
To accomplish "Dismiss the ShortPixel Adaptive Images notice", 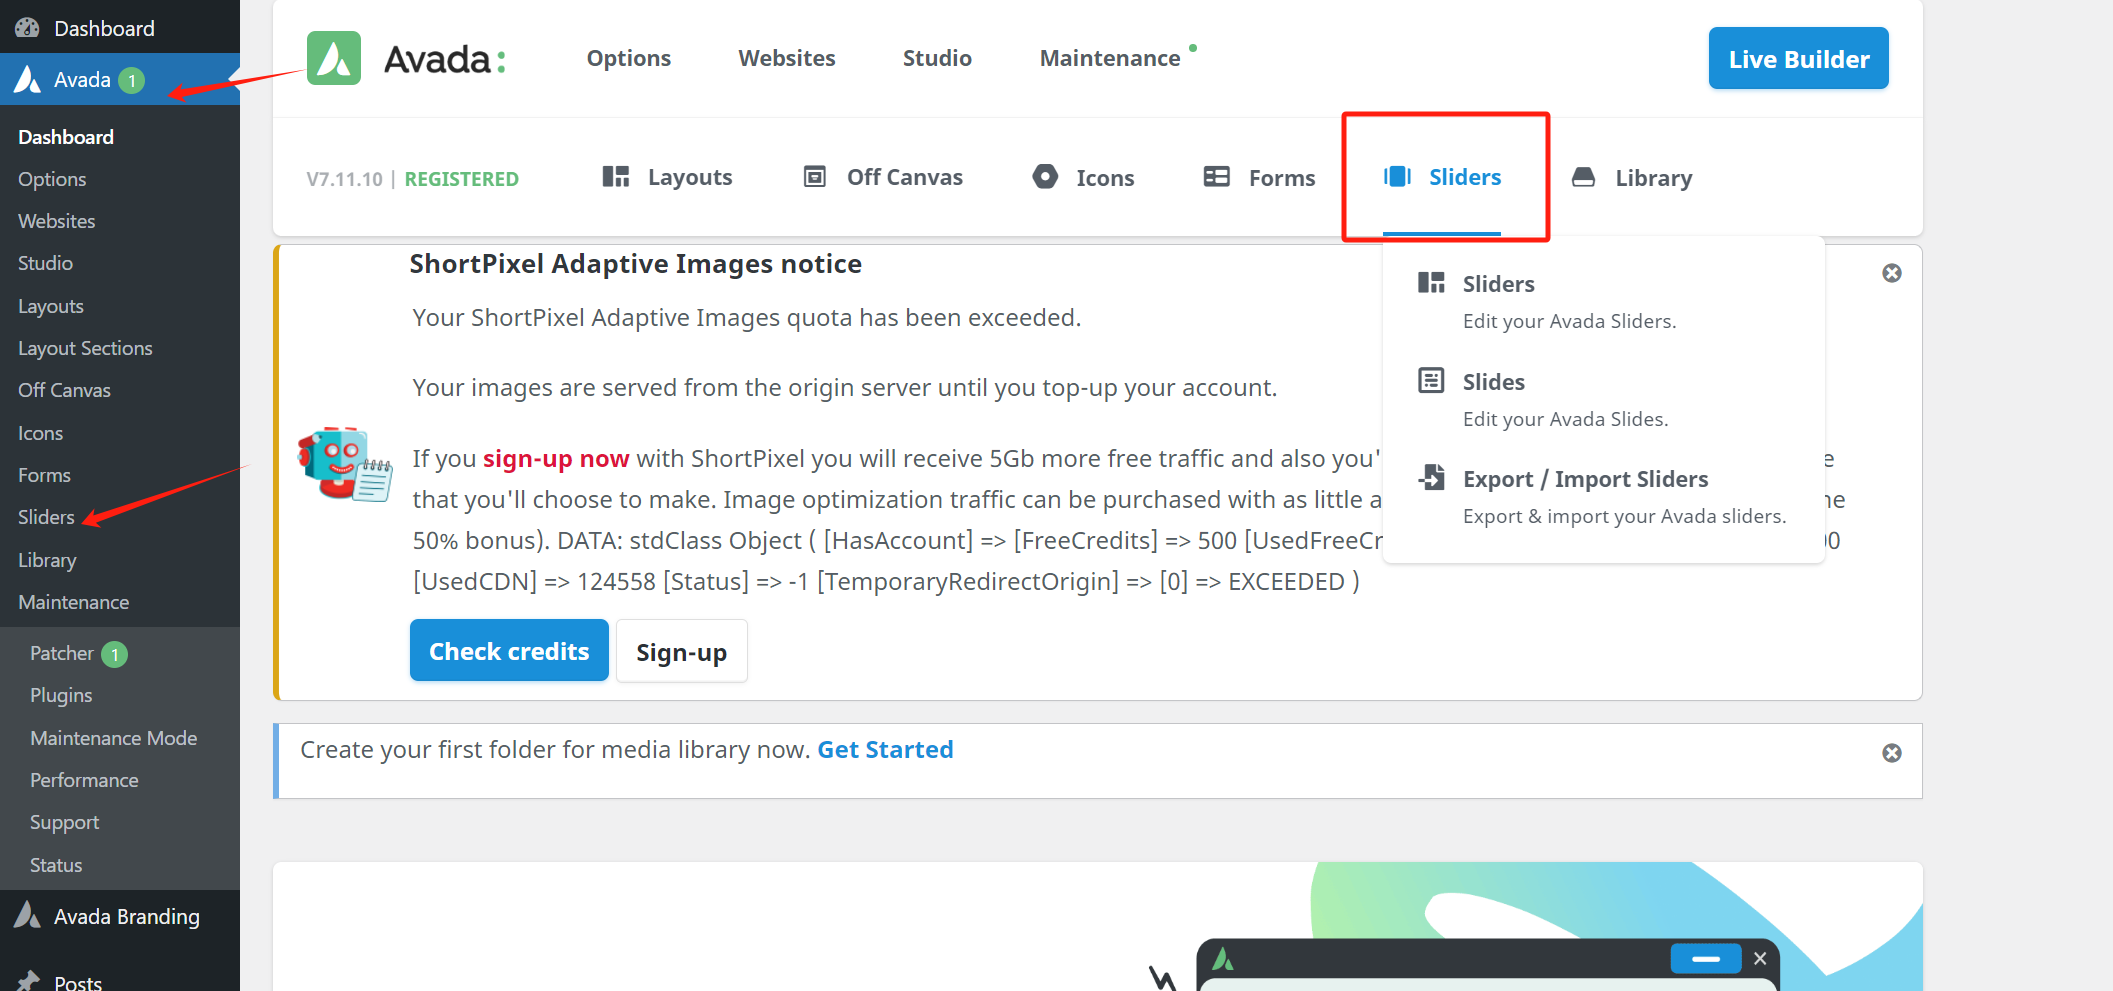I will 1891,272.
